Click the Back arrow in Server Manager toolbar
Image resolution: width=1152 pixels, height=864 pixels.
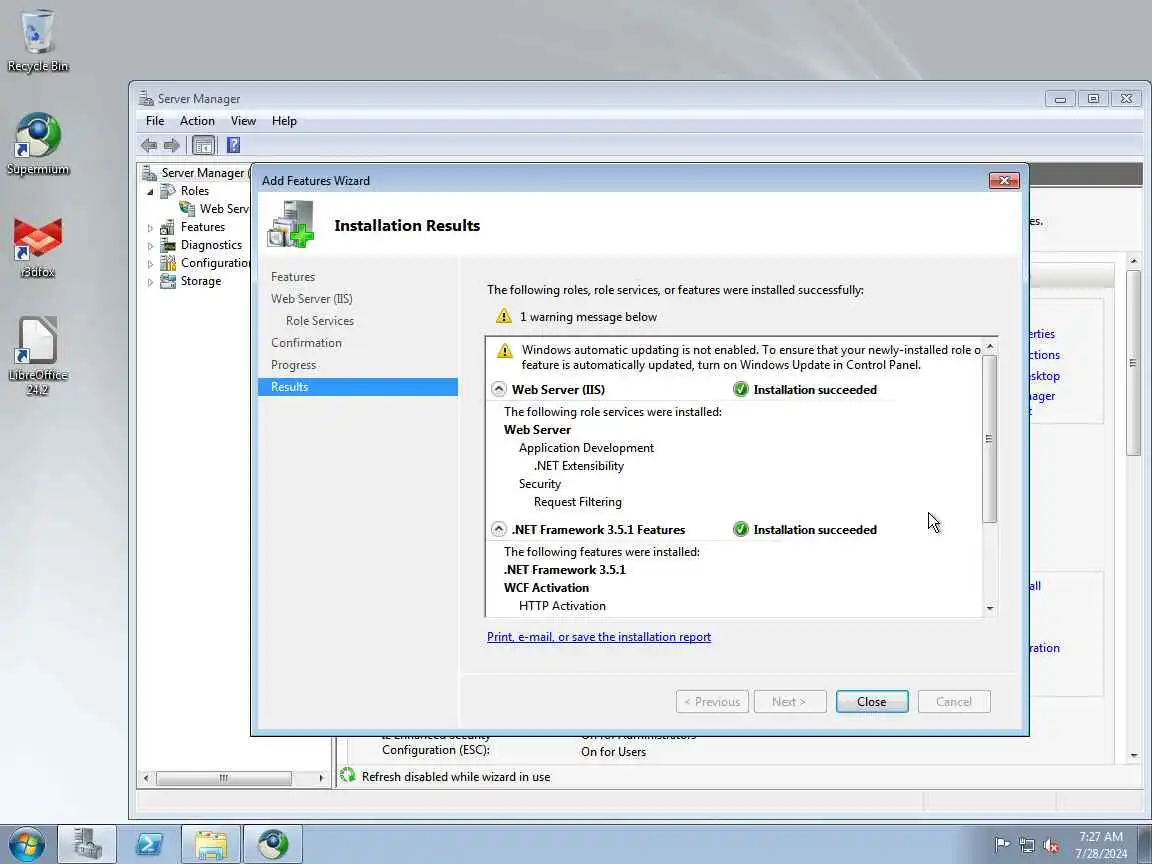[x=149, y=145]
